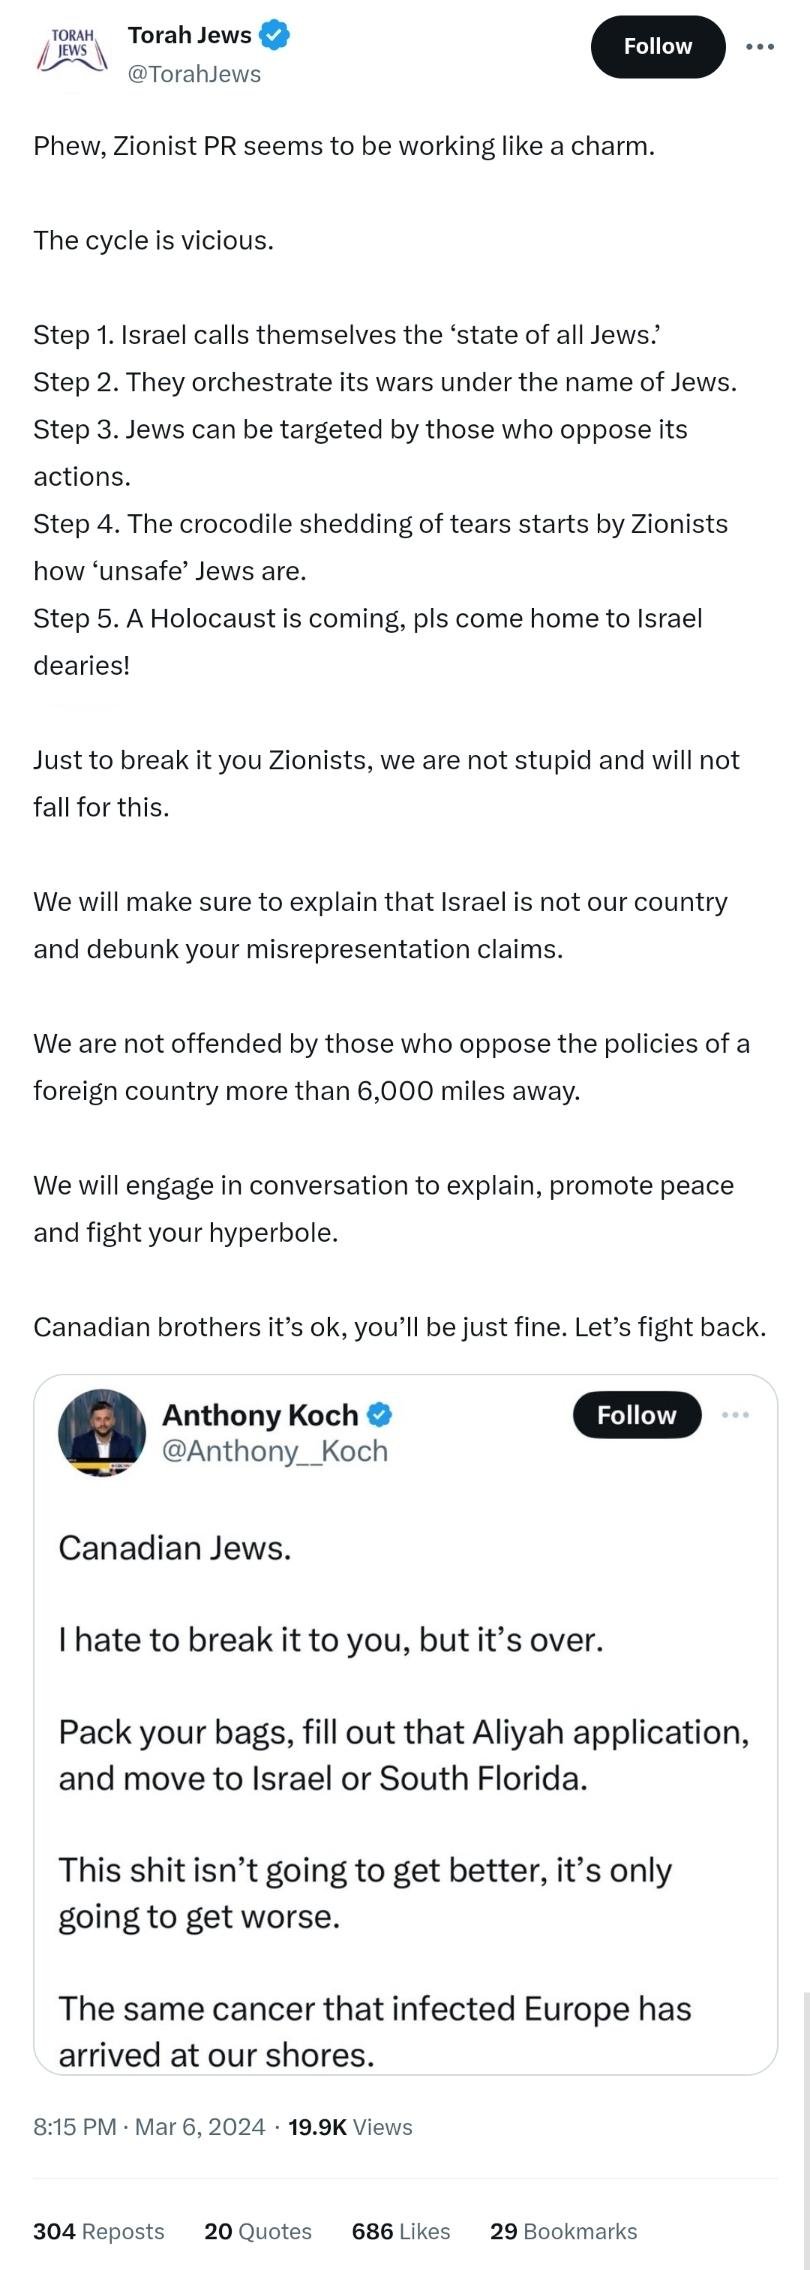Click the blue verified badge beside Torah Jews
This screenshot has width=810, height=2270.
[275, 35]
